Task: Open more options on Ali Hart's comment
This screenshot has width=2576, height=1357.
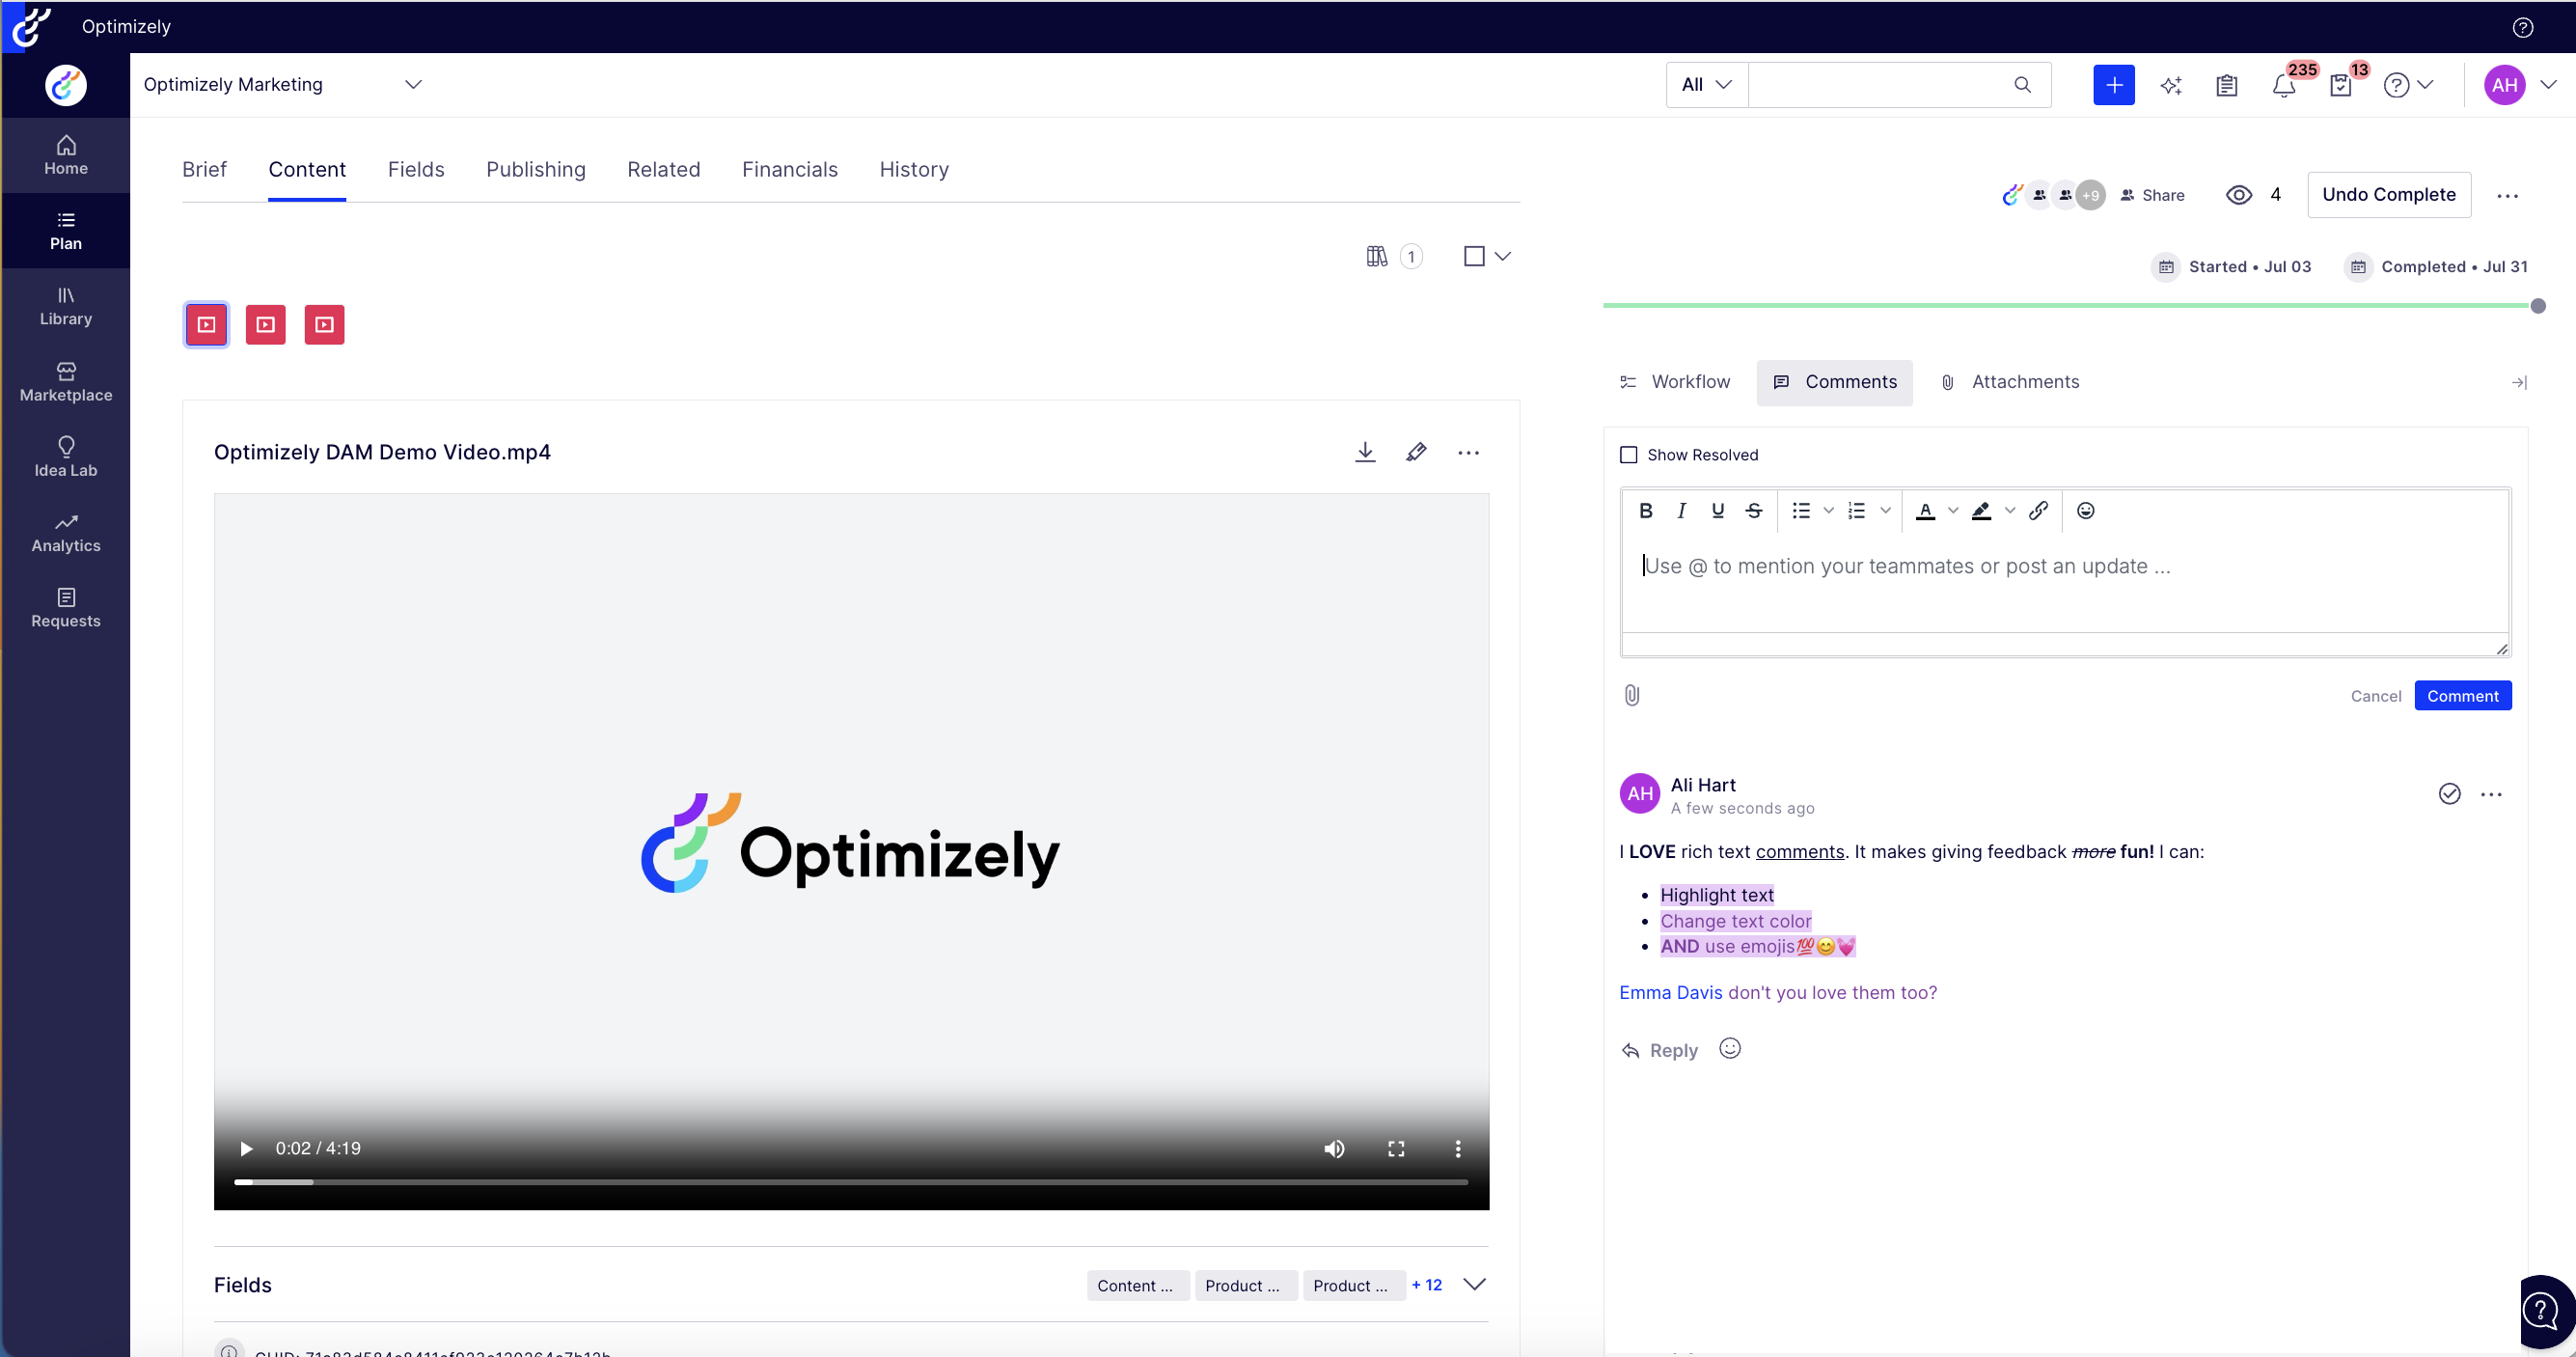Action: point(2490,795)
